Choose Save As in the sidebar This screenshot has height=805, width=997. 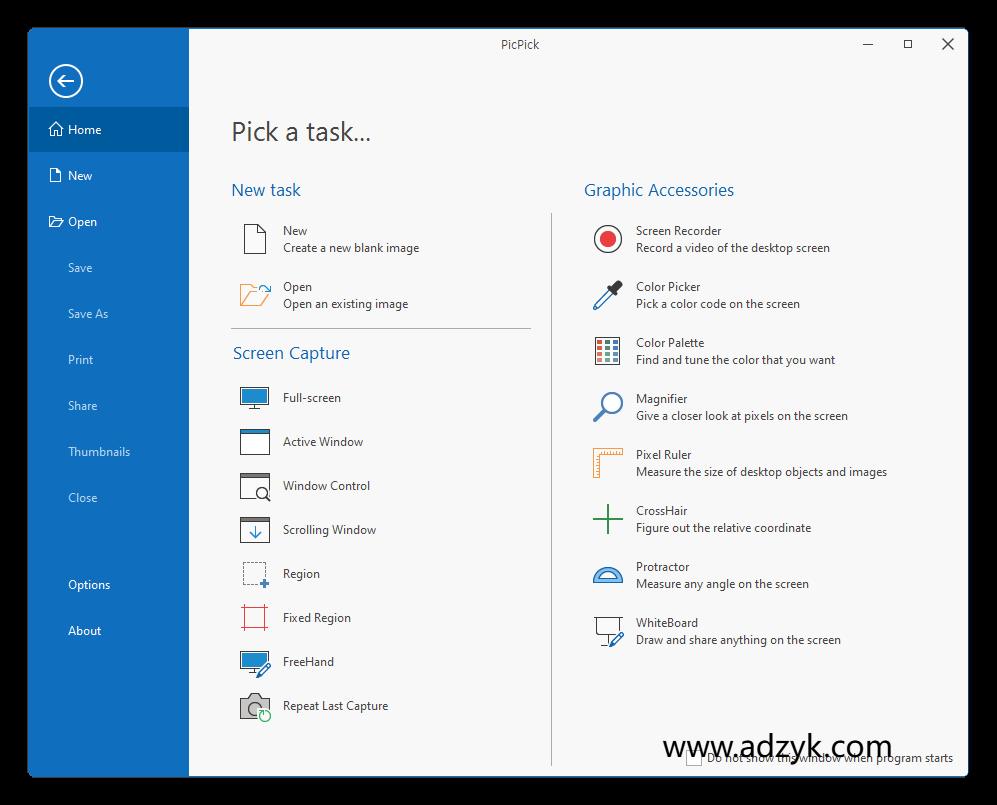coord(108,313)
